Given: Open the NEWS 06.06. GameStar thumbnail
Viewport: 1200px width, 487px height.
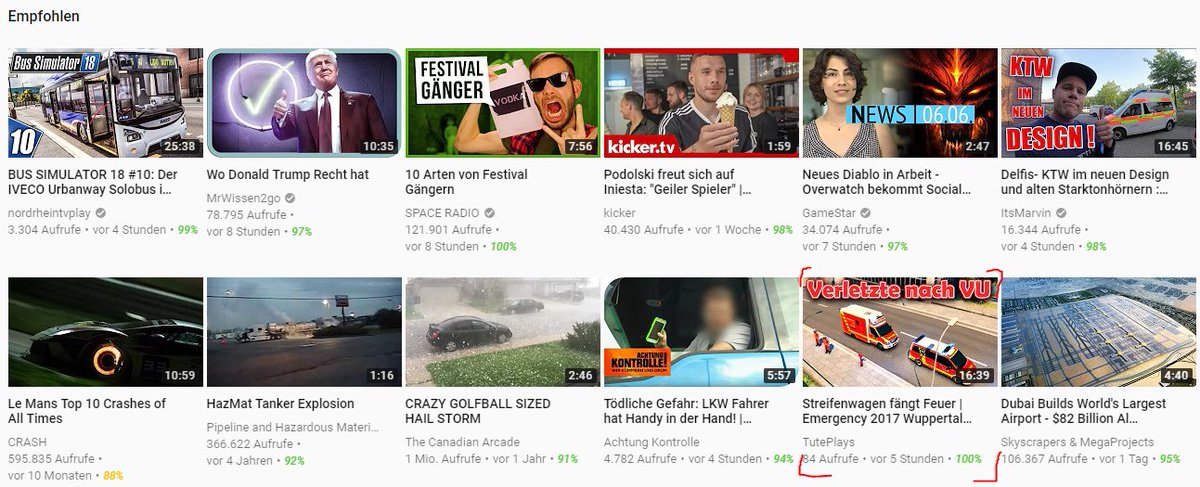Looking at the screenshot, I should 899,103.
